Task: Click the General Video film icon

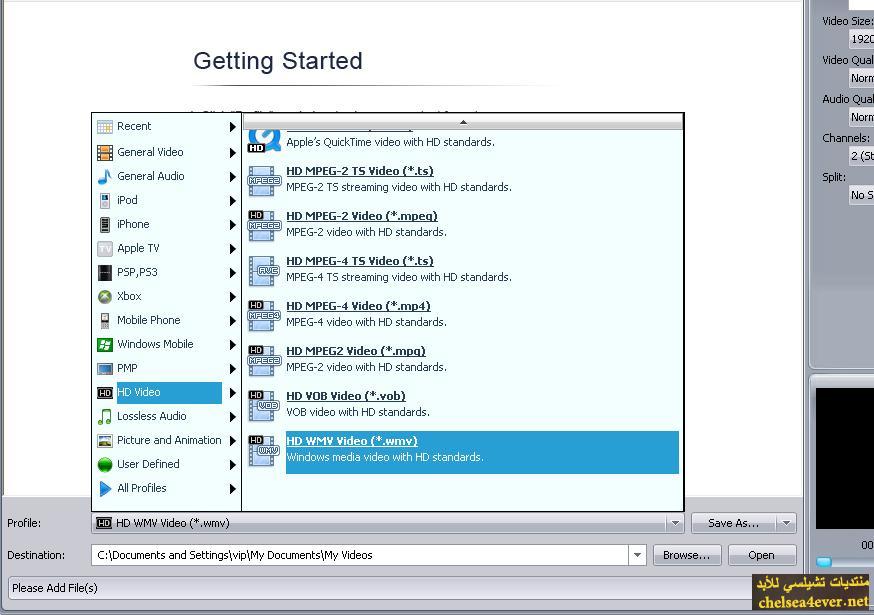Action: click(105, 152)
